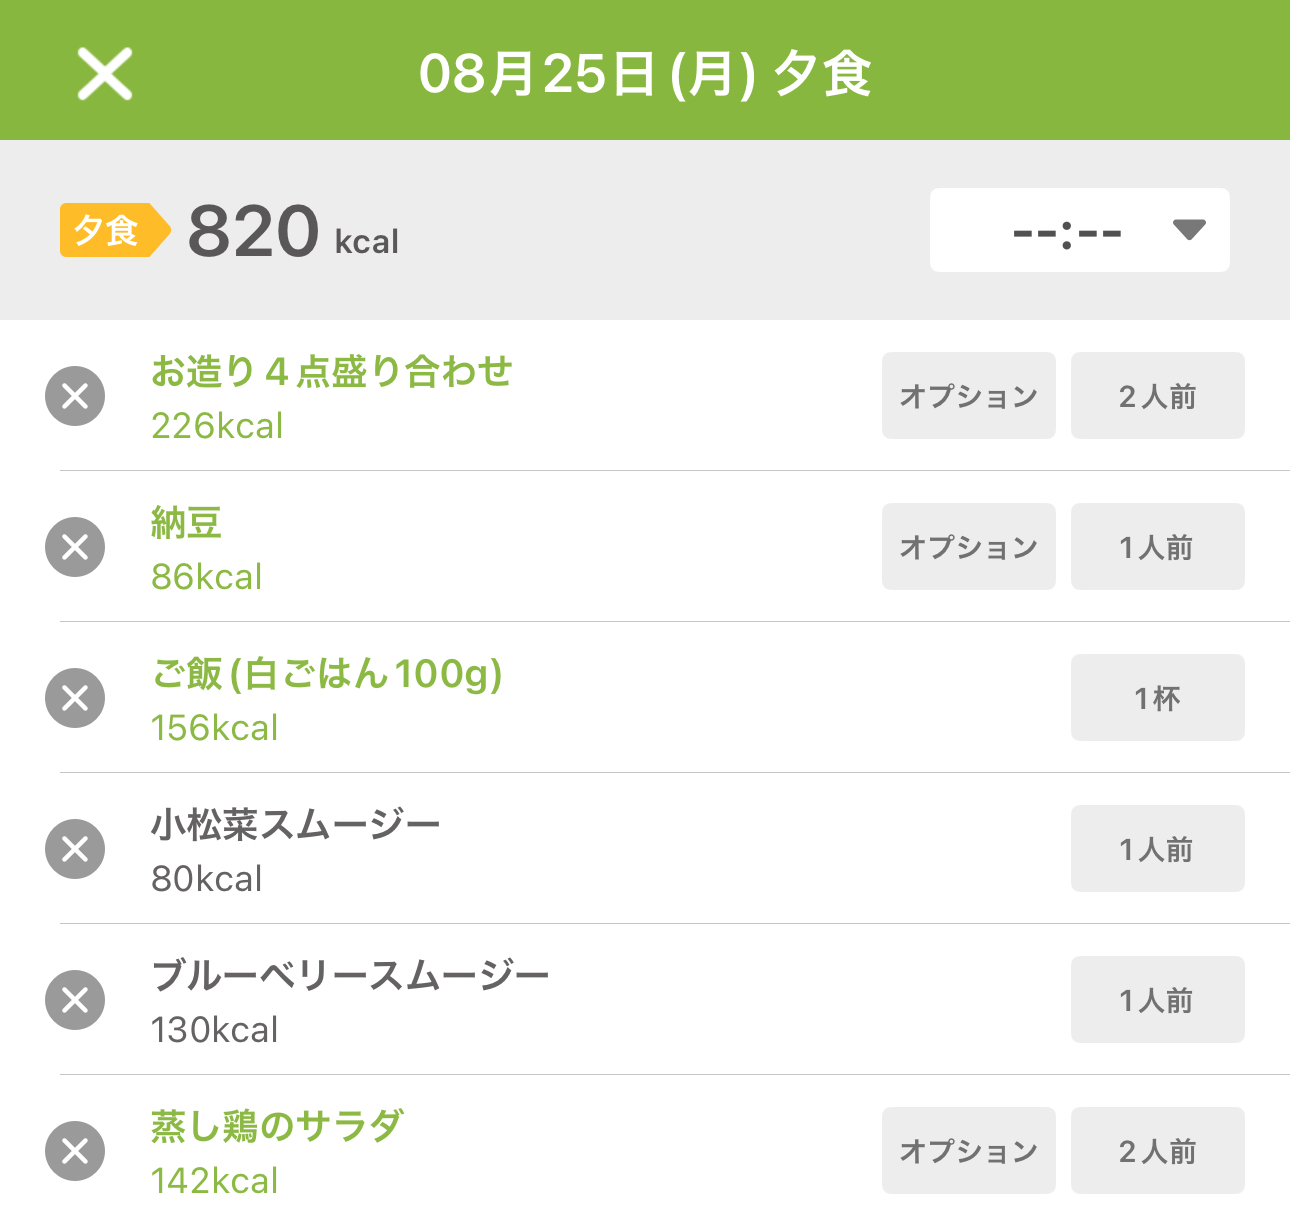
Task: Delete 小松菜スムージー entry
Action: [75, 849]
